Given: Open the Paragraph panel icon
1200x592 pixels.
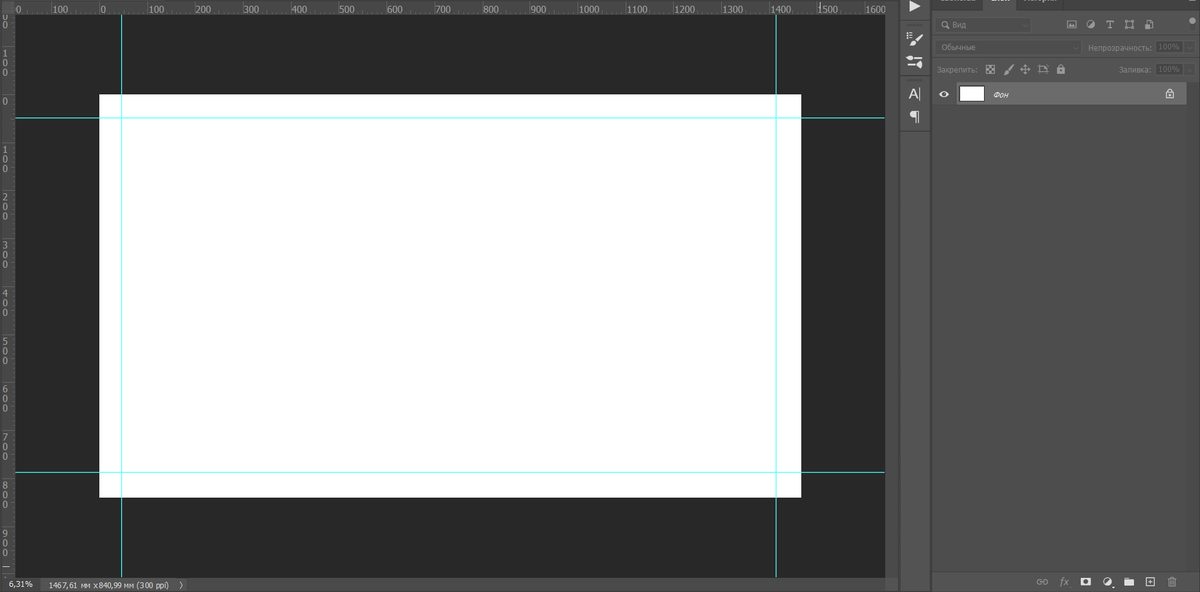Looking at the screenshot, I should tap(914, 117).
